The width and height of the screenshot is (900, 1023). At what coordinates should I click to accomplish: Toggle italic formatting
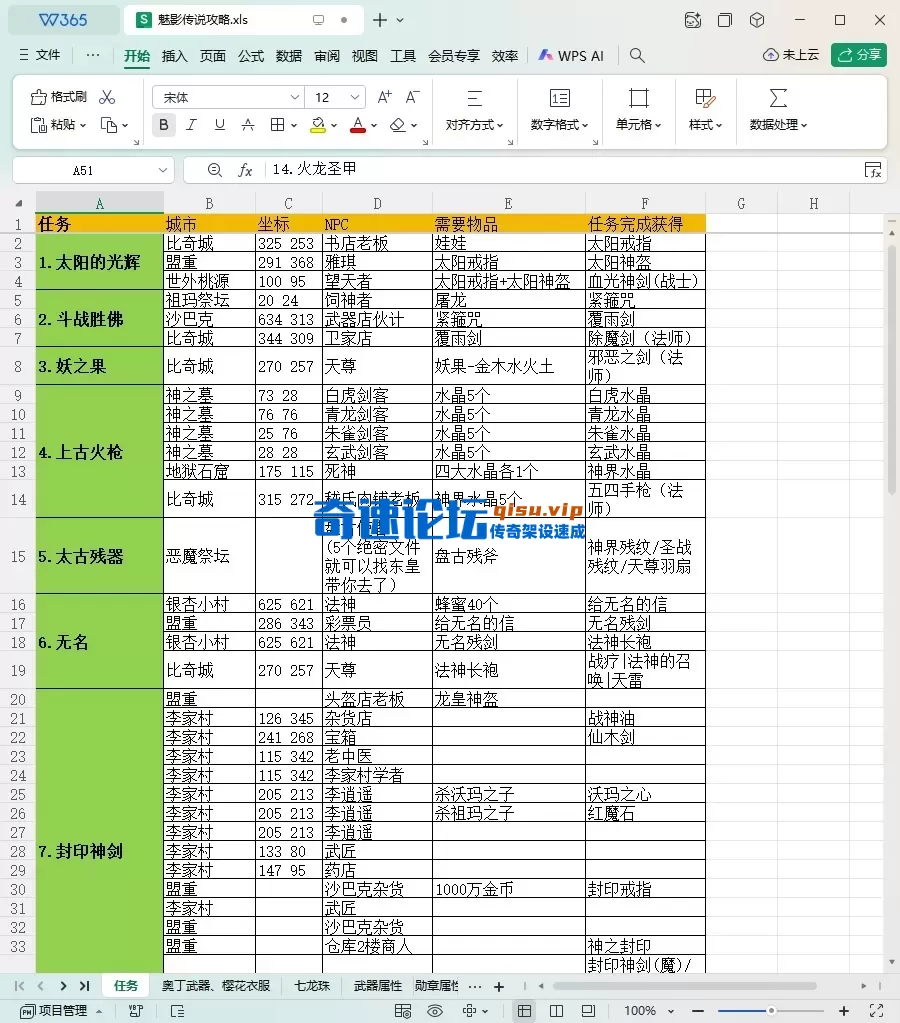pos(191,125)
